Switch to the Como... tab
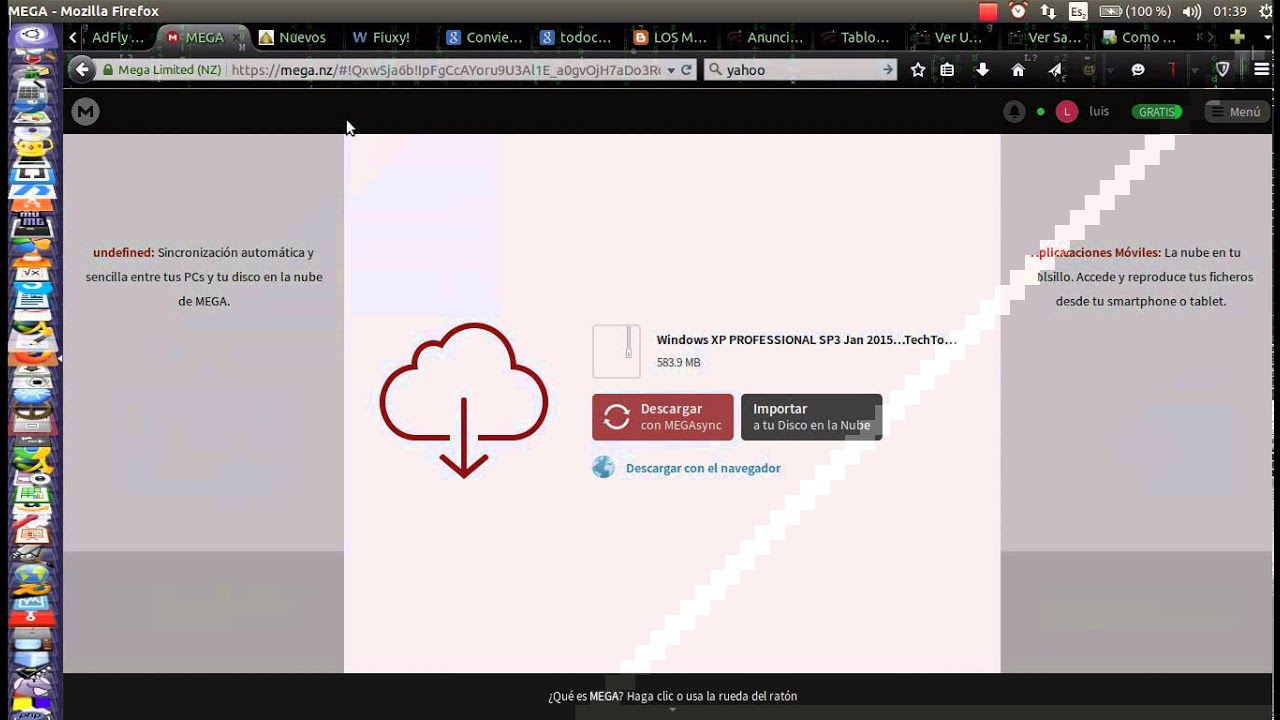Image resolution: width=1280 pixels, height=720 pixels. tap(1138, 37)
